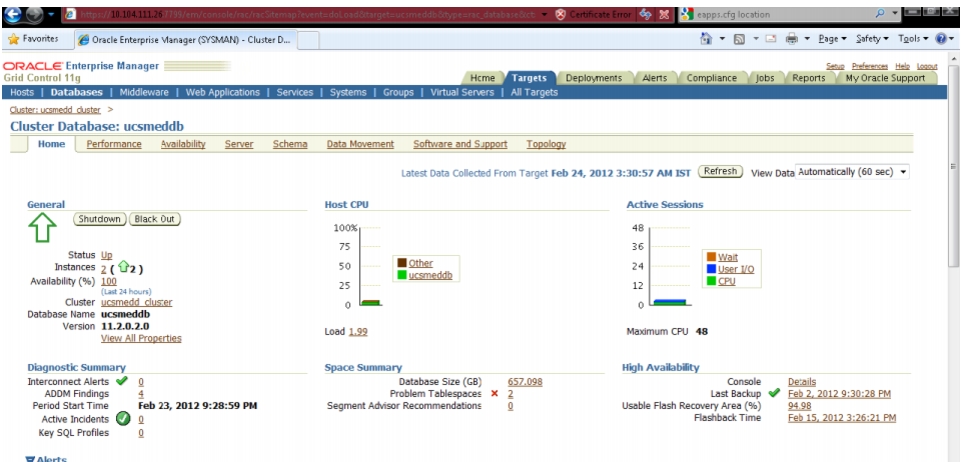The width and height of the screenshot is (963, 462).
Task: Go back with browser back arrow
Action: pos(14,14)
